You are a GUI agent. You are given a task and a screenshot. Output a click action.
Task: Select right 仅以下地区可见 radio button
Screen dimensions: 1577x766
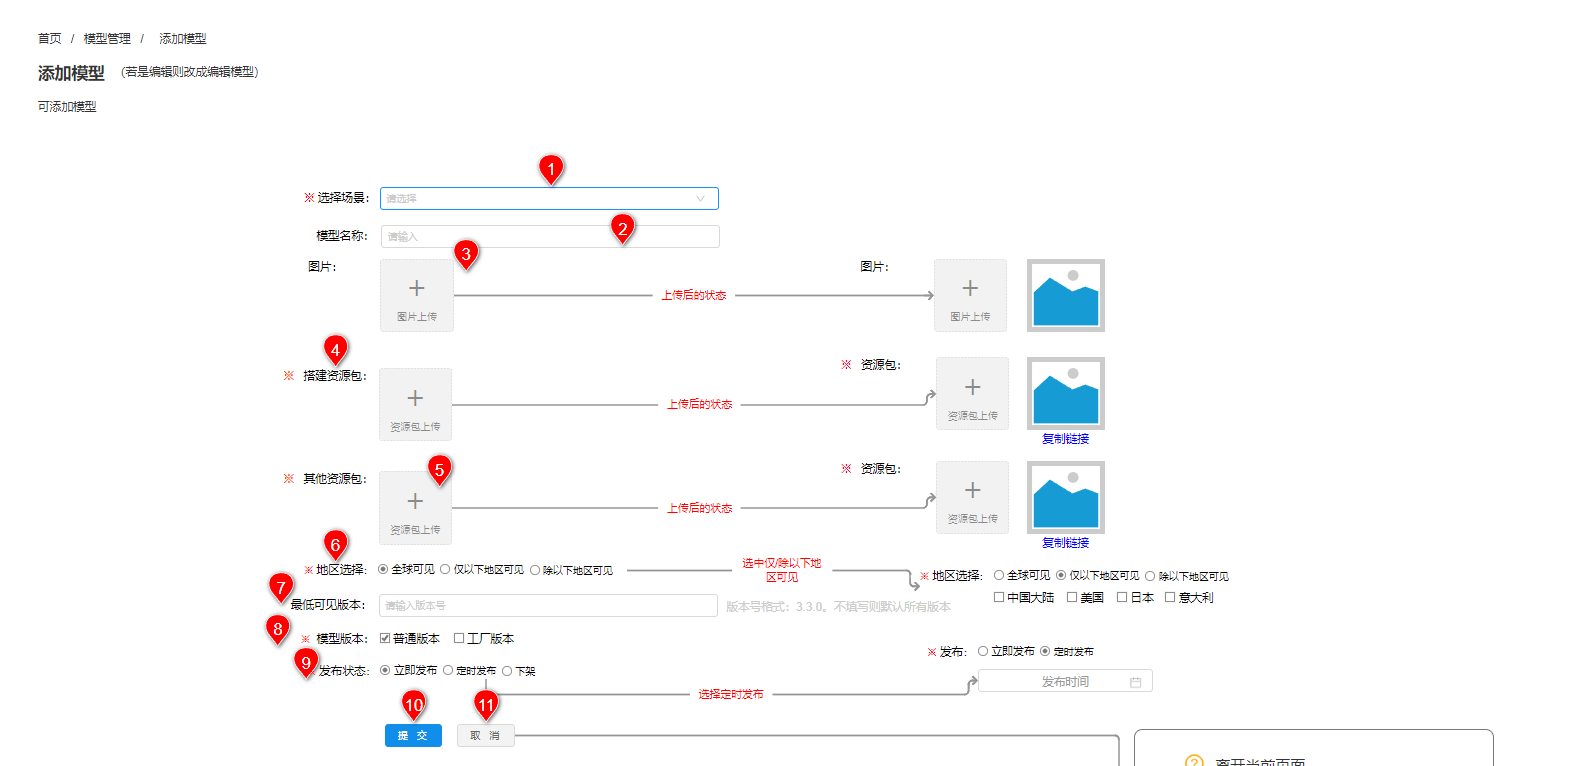tap(1061, 575)
